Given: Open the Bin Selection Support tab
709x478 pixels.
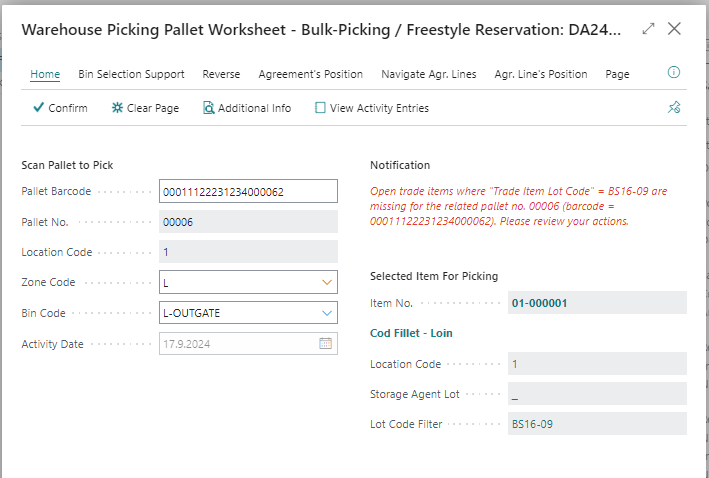Looking at the screenshot, I should (131, 74).
